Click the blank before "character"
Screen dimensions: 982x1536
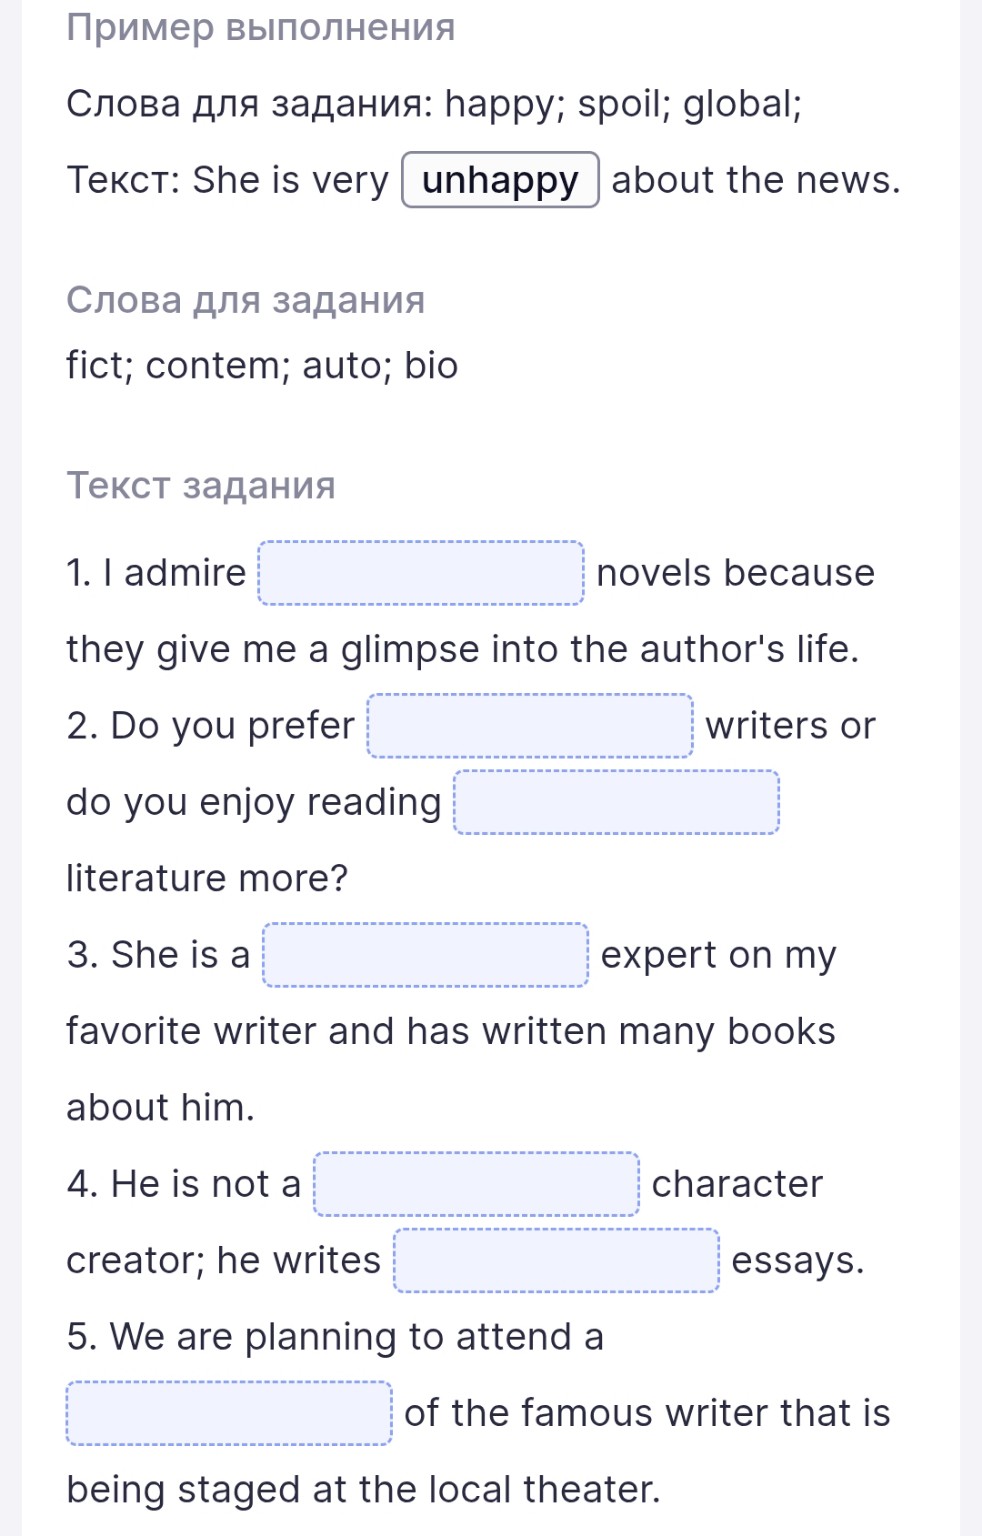click(x=476, y=1184)
